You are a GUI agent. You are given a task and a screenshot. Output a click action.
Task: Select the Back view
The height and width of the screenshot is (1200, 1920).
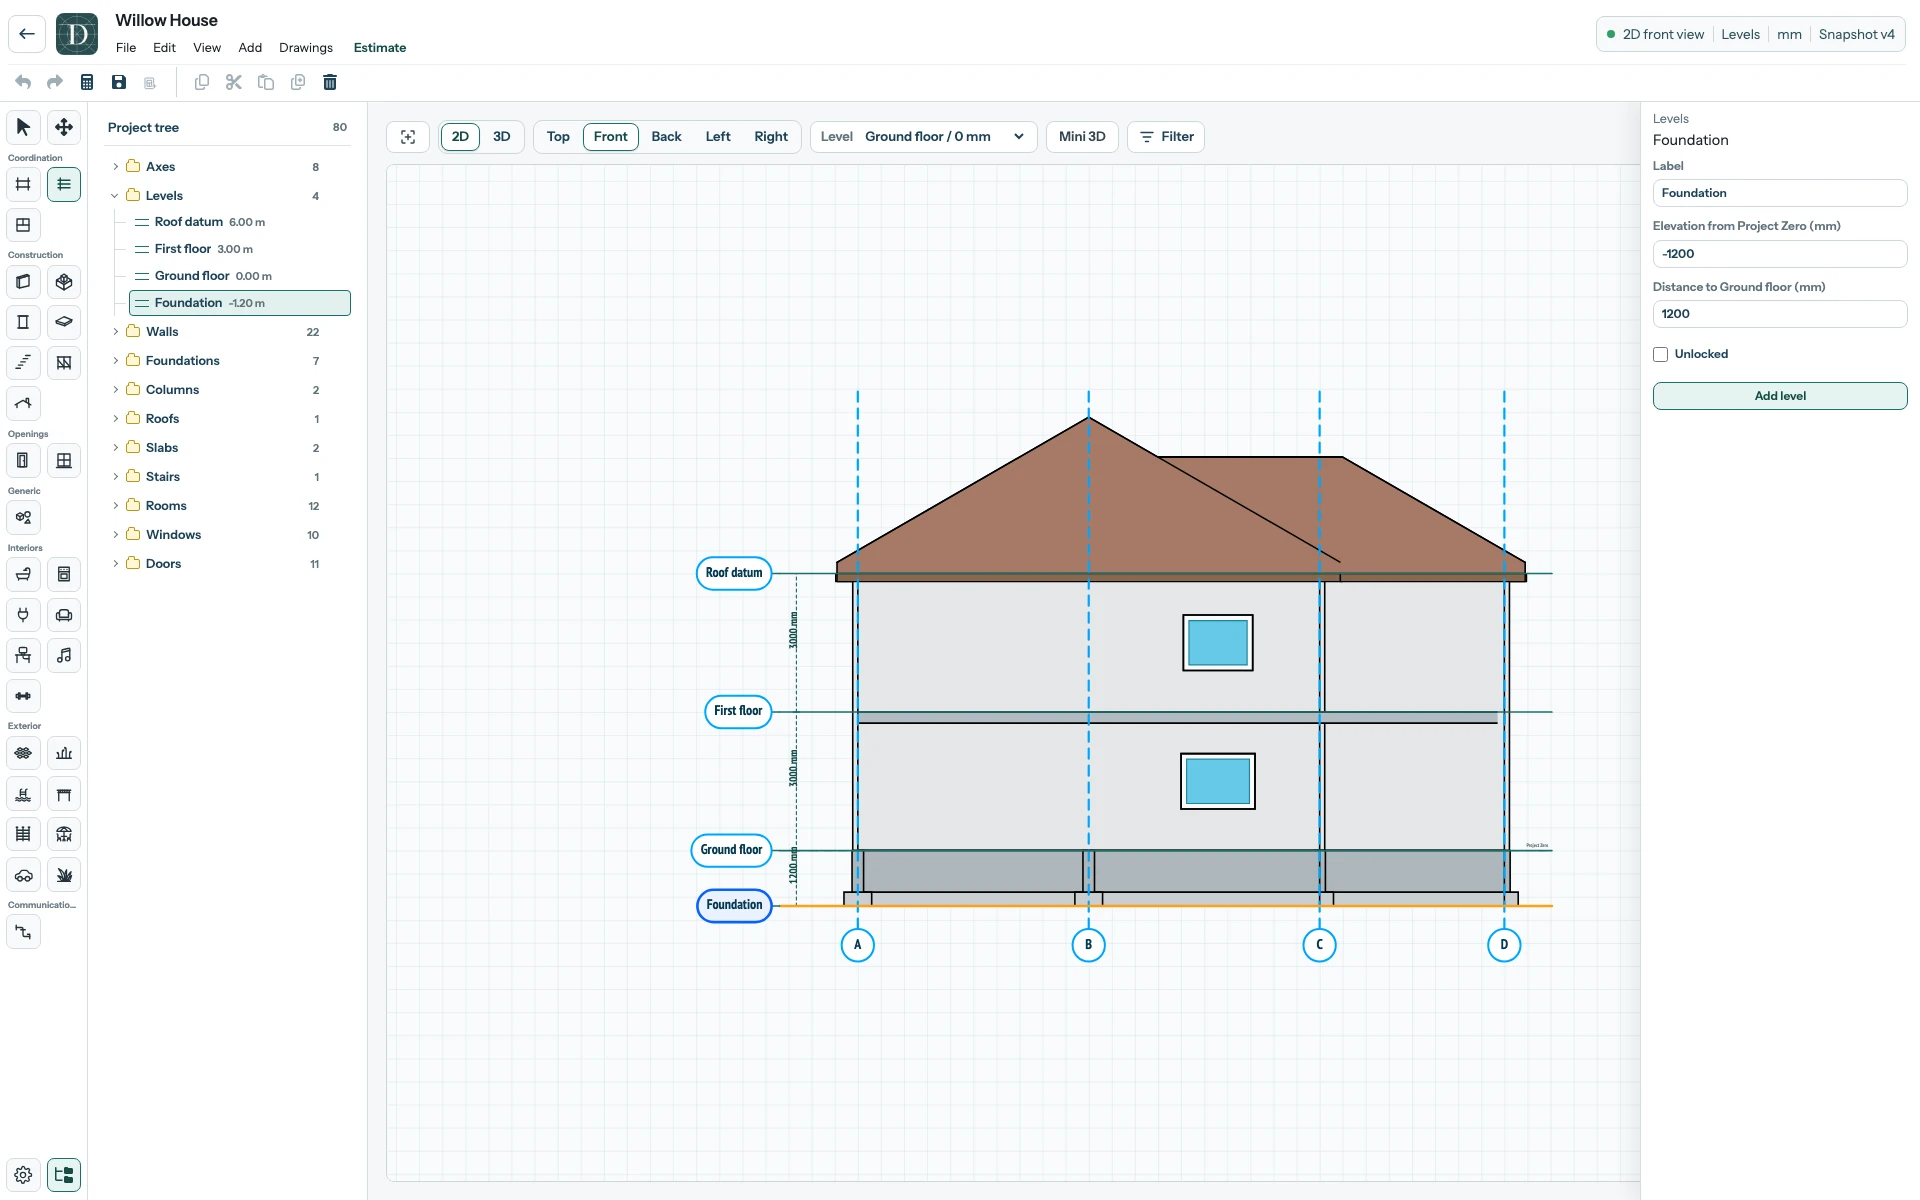666,137
